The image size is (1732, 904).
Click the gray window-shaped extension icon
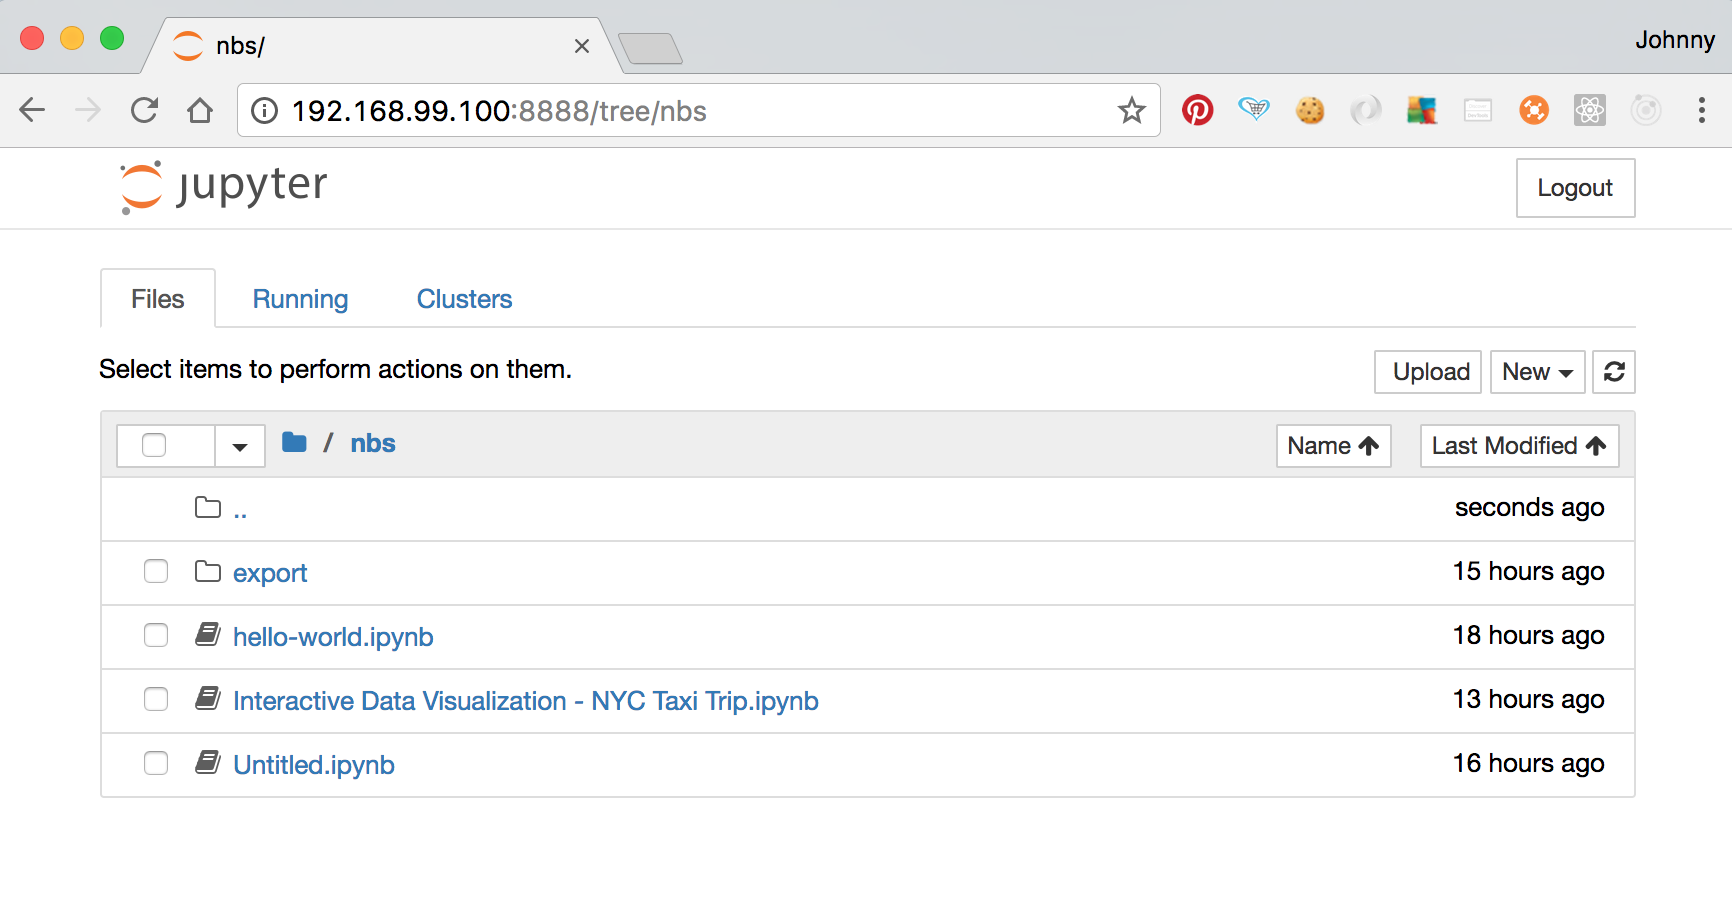point(1477,110)
